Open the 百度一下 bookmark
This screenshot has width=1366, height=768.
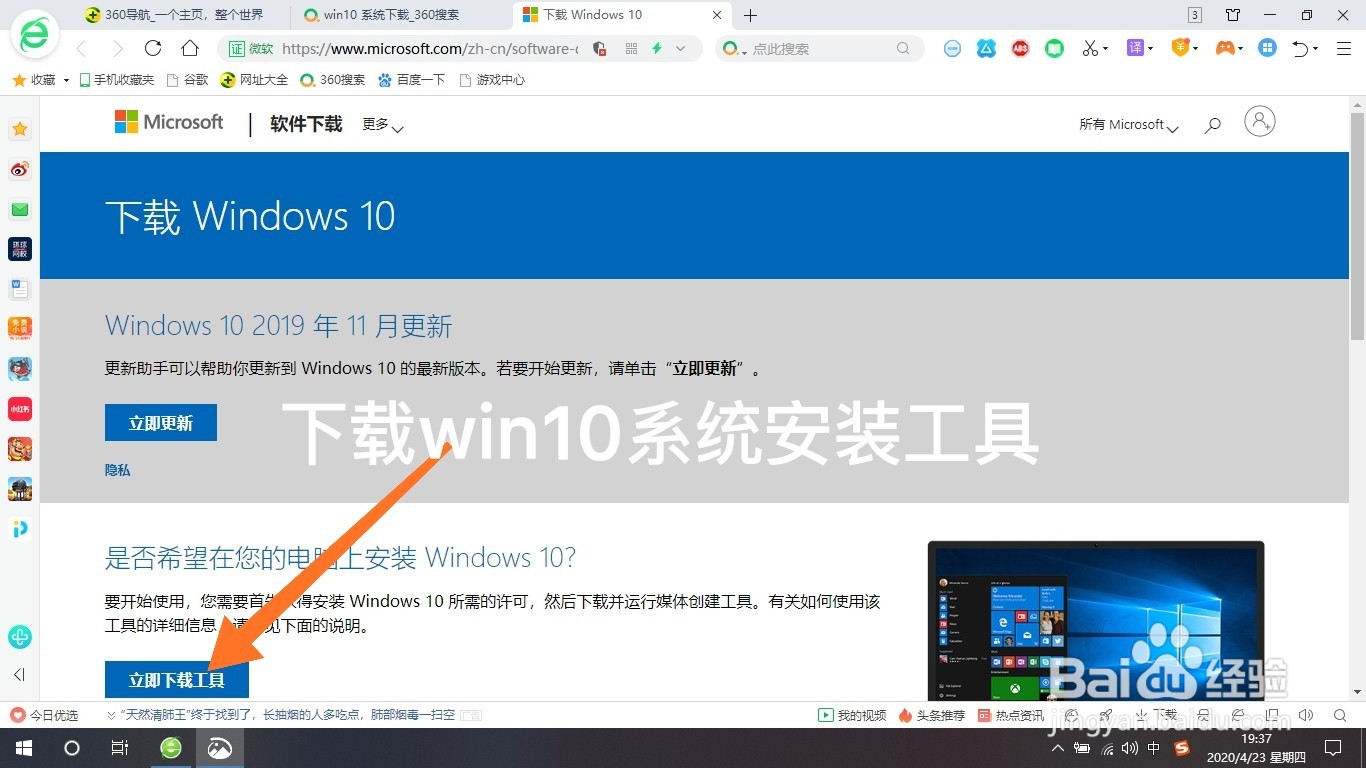(411, 80)
